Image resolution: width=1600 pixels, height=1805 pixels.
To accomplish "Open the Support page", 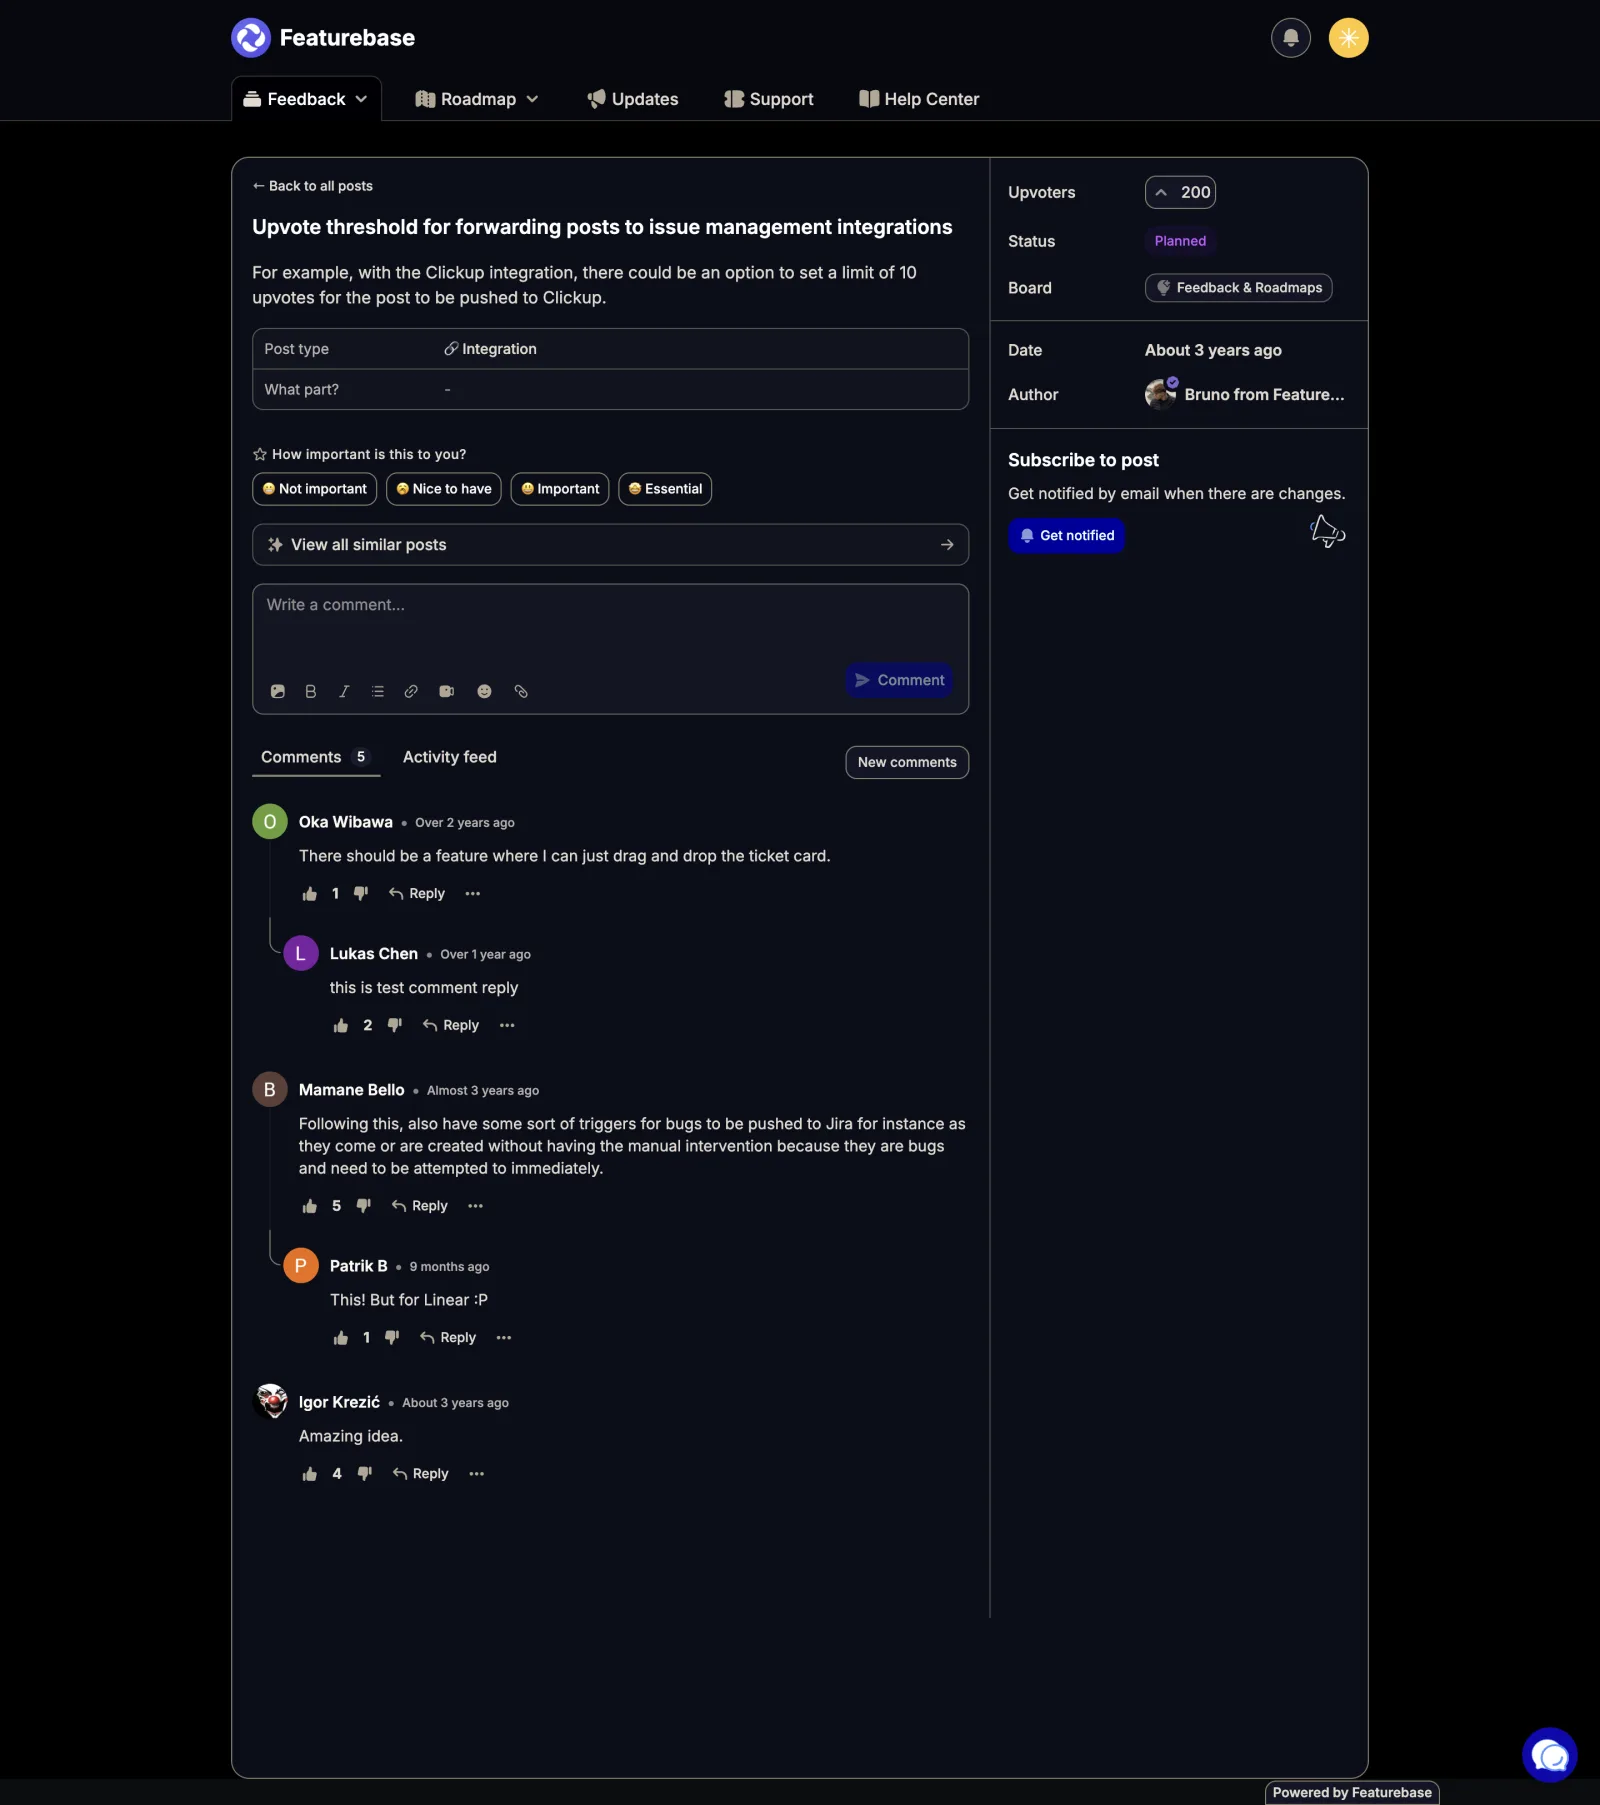I will pos(768,99).
